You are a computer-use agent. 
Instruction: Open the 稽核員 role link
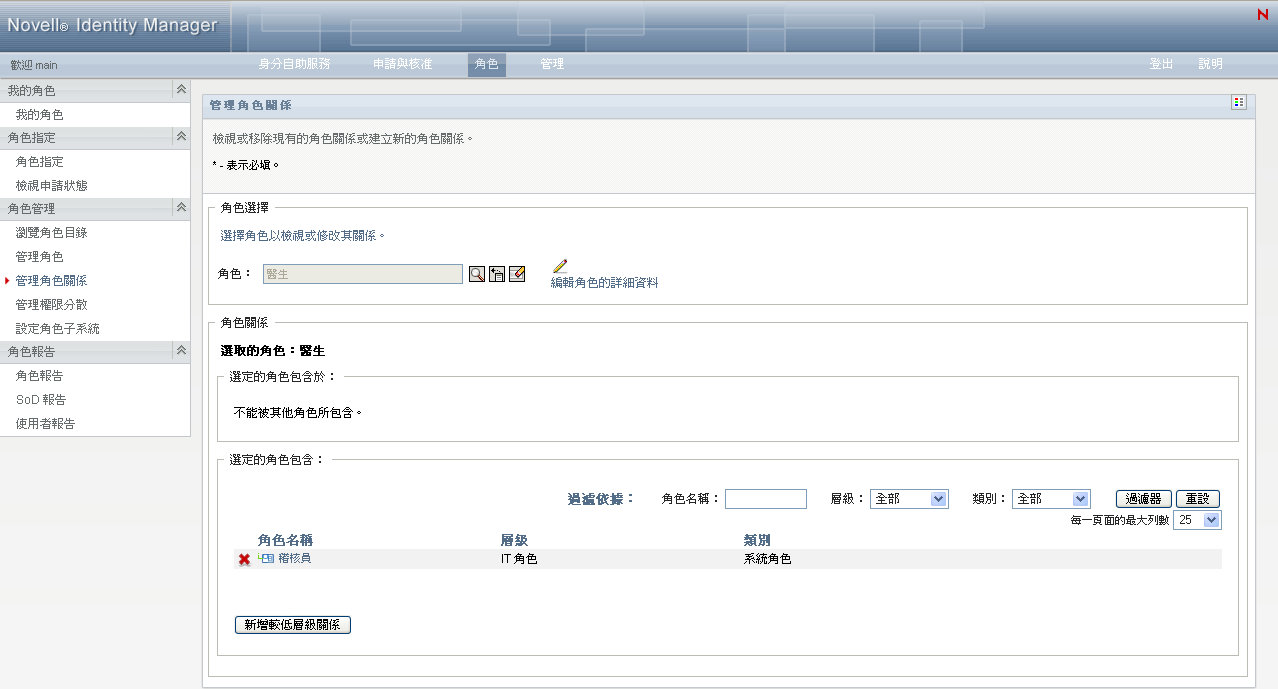click(294, 558)
